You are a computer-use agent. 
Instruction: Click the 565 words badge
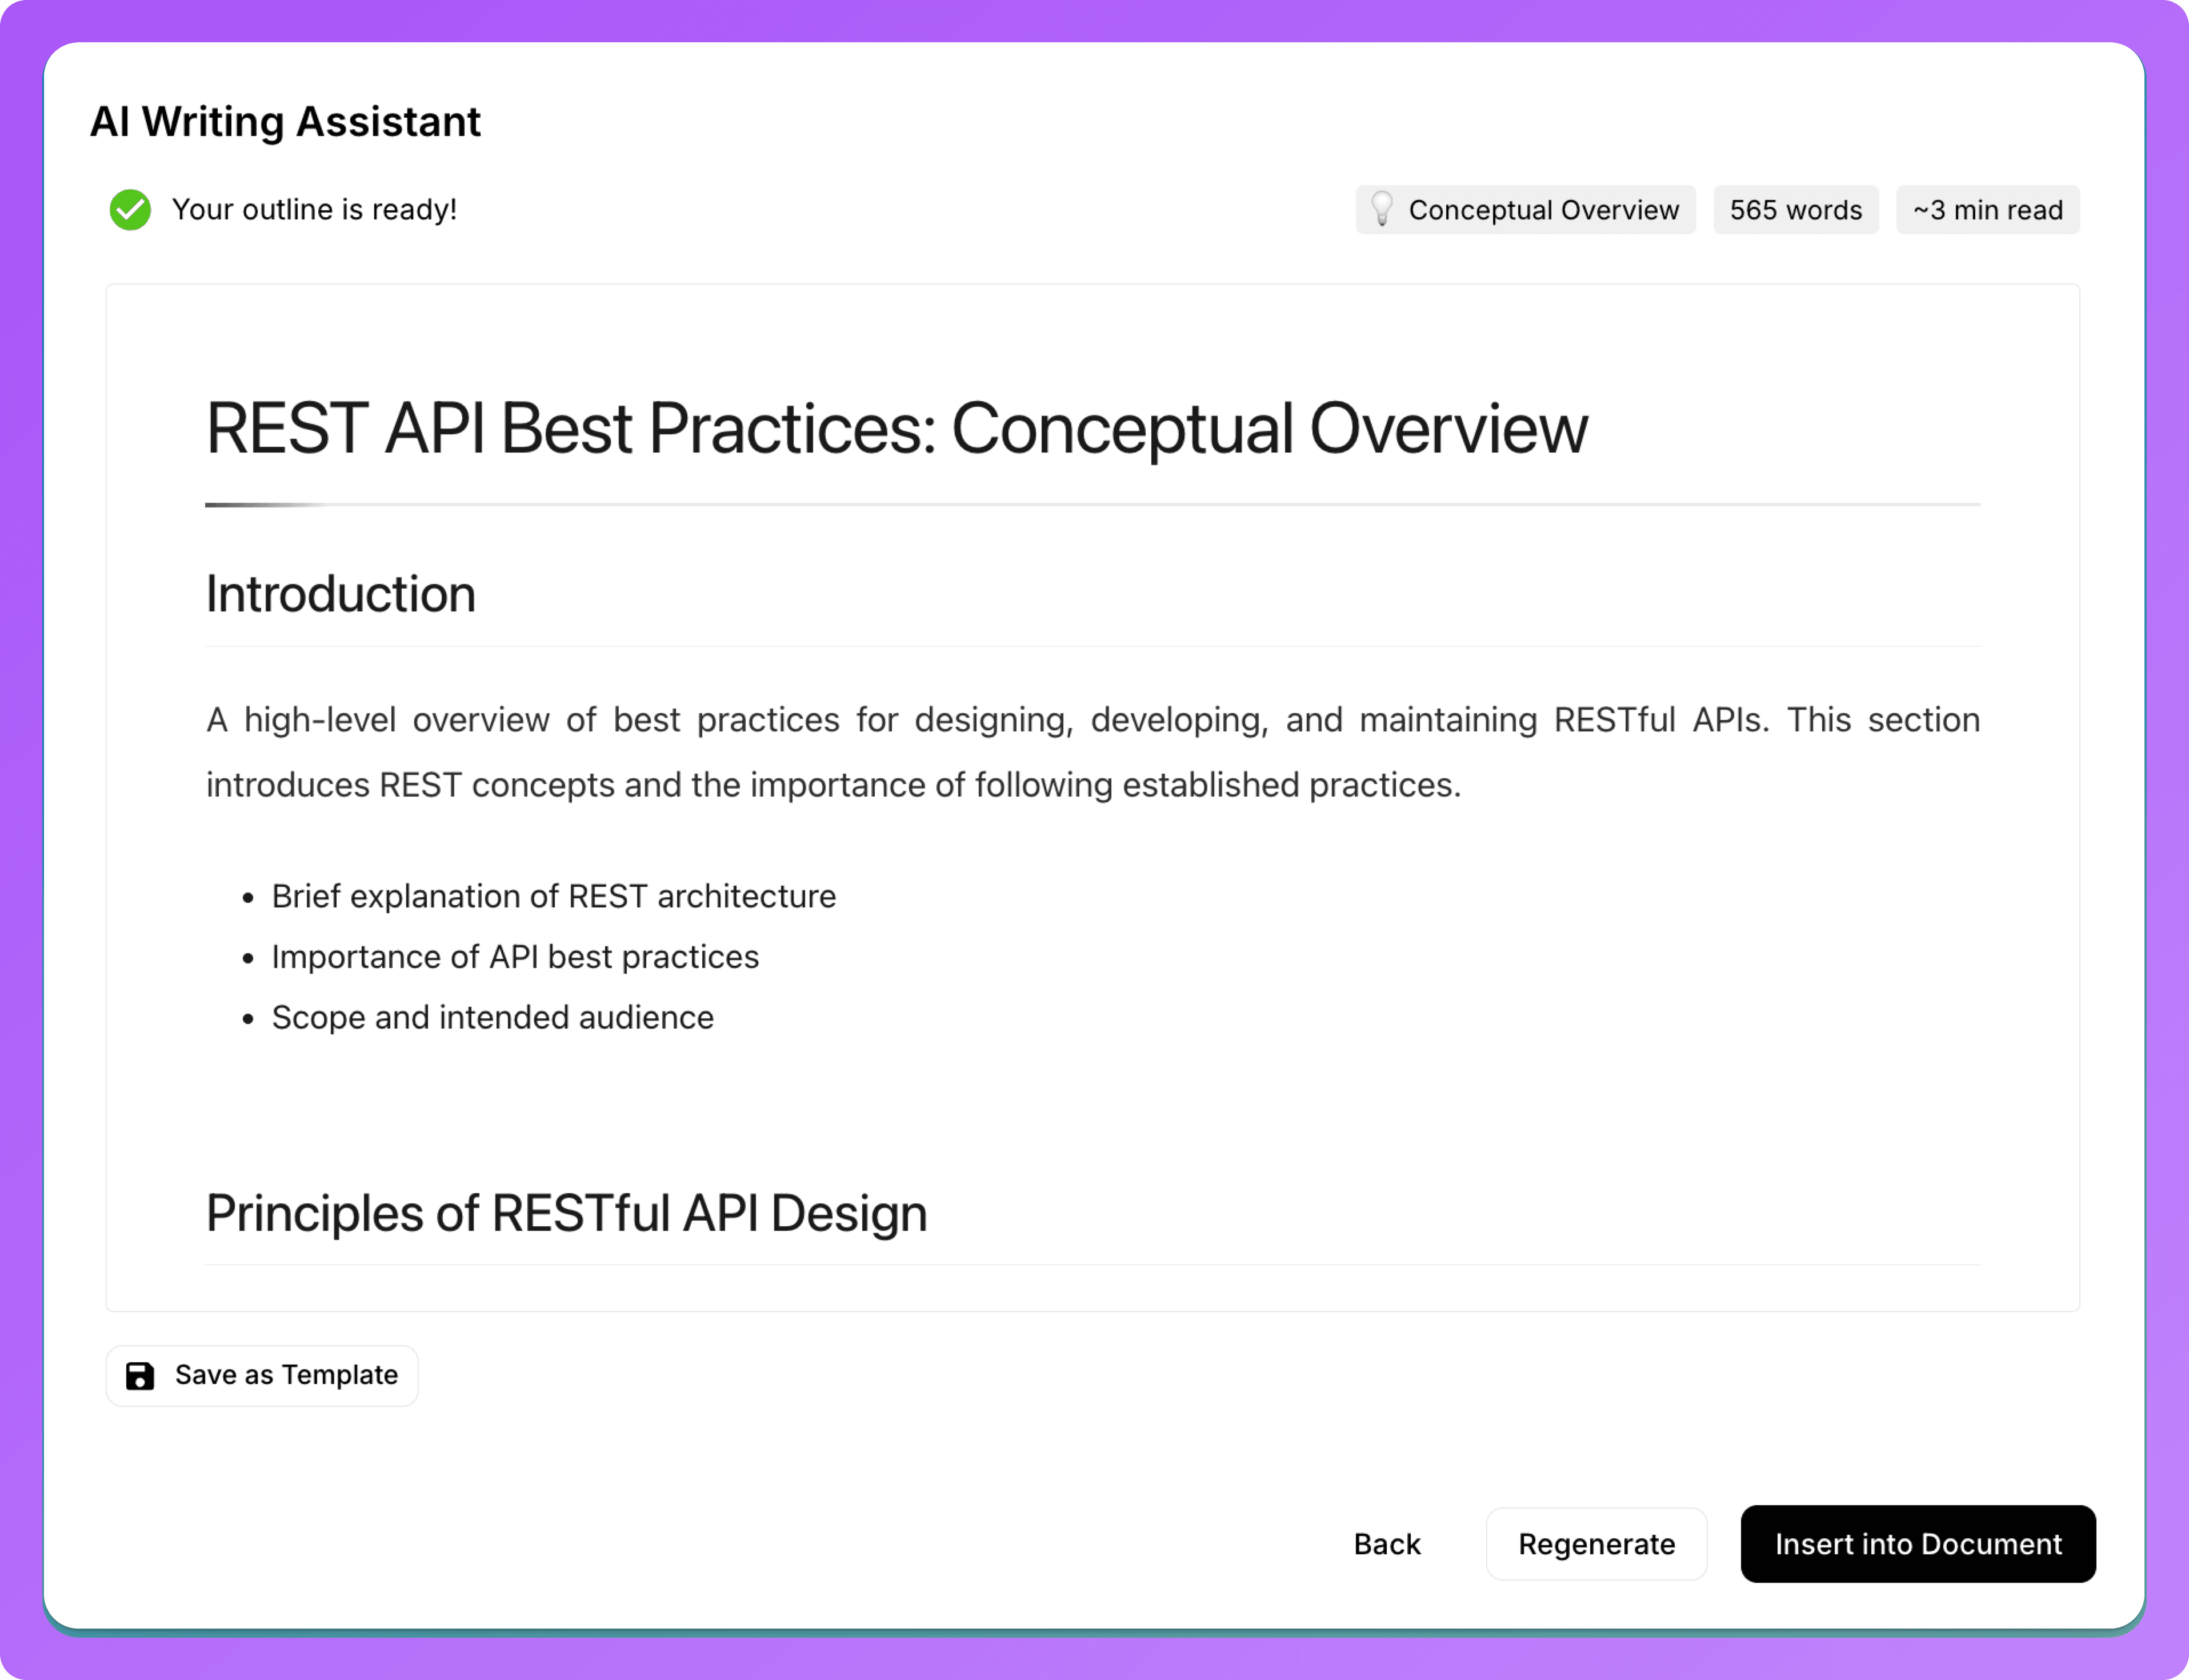(1795, 210)
